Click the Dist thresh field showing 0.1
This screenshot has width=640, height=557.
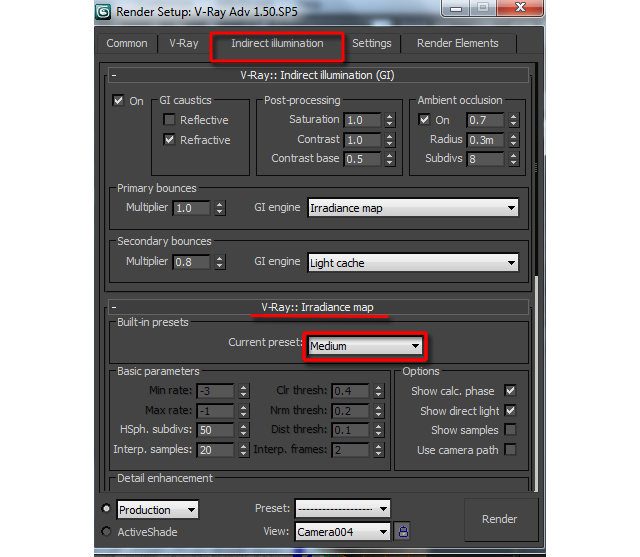(x=351, y=430)
